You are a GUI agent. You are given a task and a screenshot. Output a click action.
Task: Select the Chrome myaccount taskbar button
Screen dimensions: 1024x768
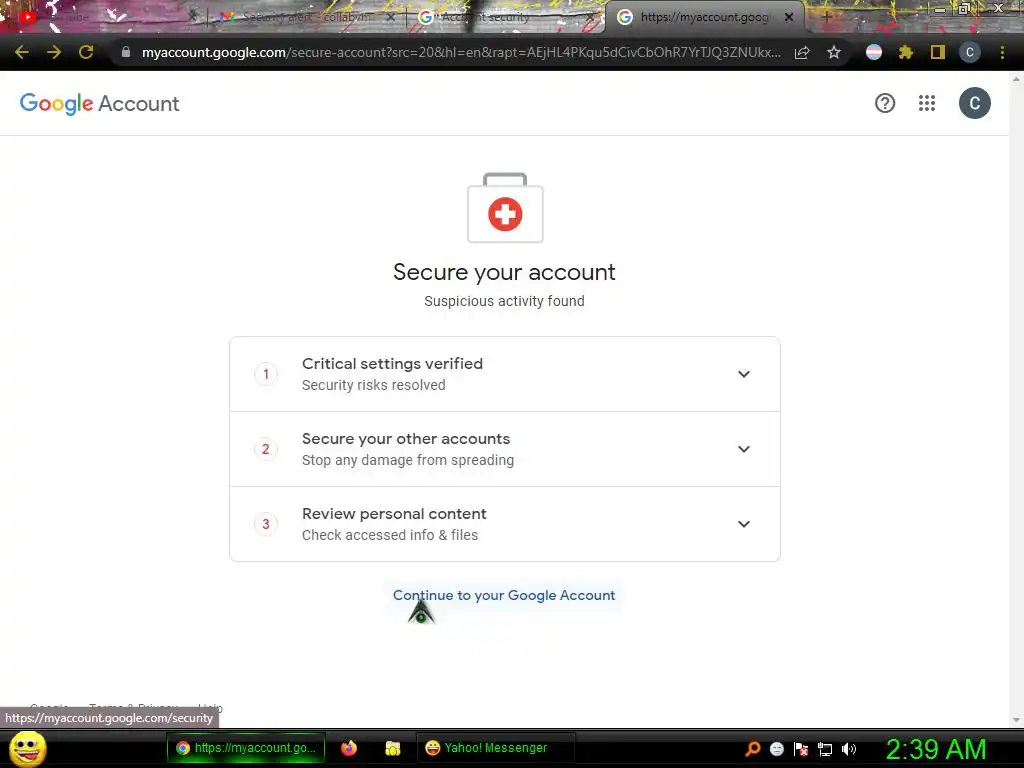tap(246, 748)
